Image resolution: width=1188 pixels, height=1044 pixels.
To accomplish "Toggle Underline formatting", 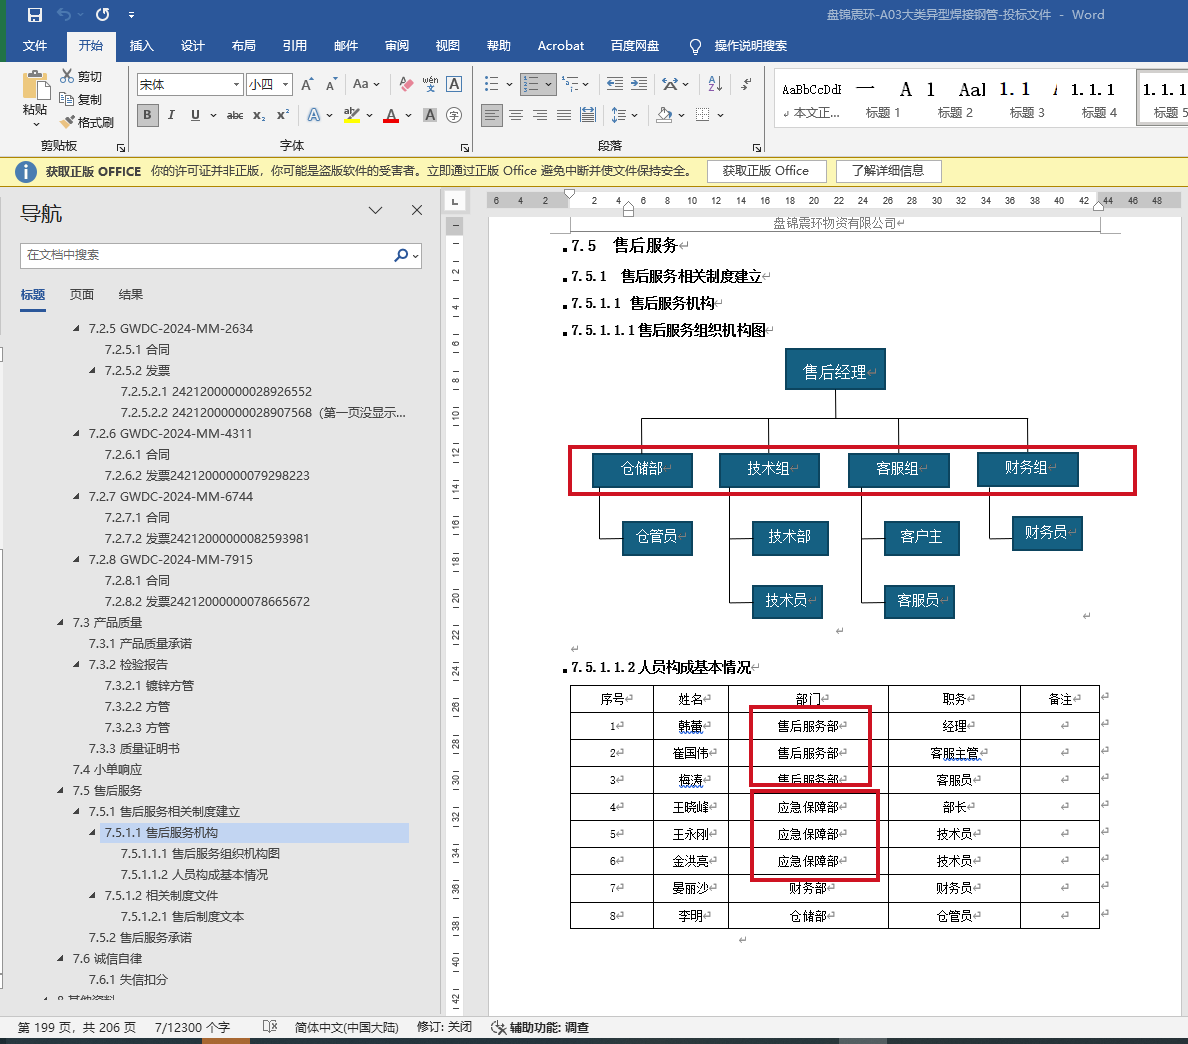I will click(x=195, y=115).
